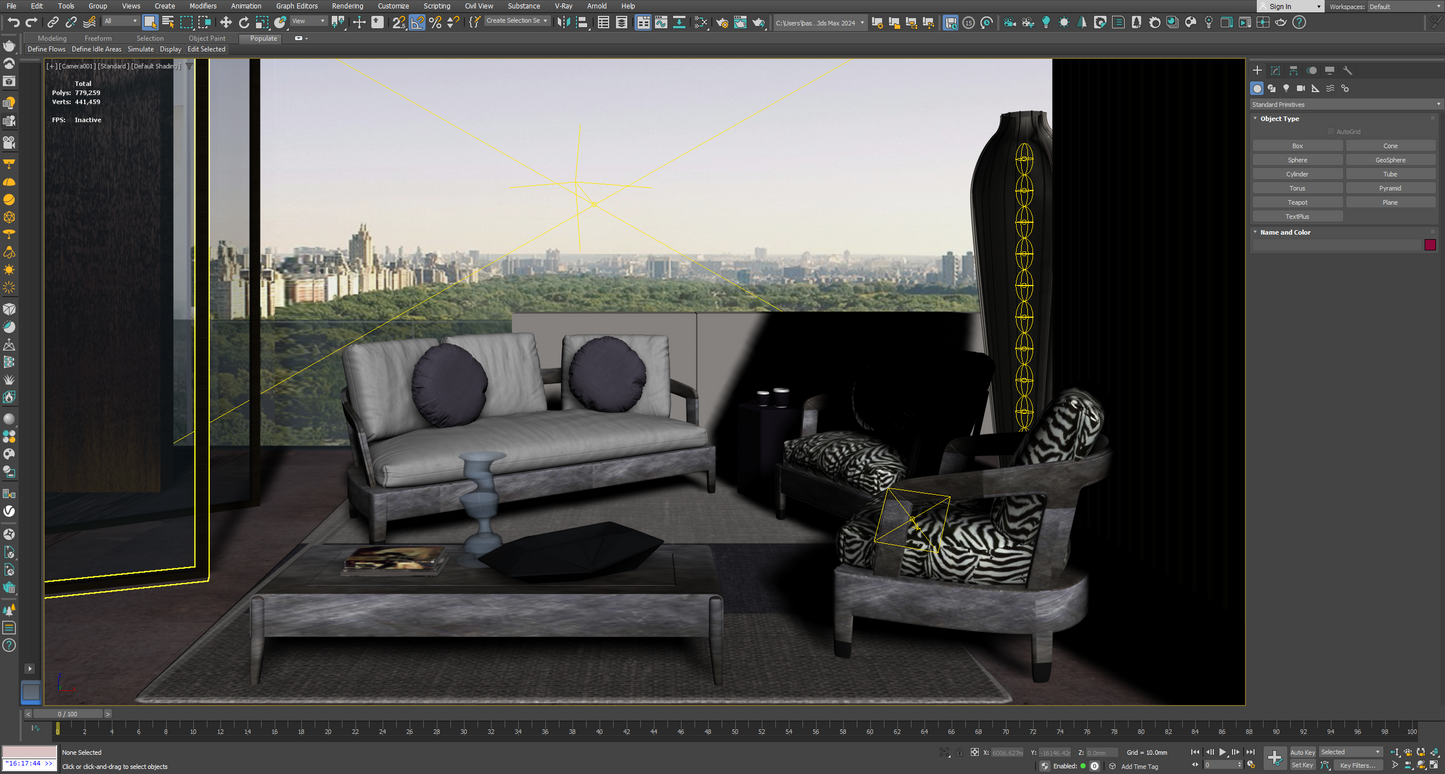Screen dimensions: 1445x774
Task: Open the Standard Primitives category dropdown
Action: [x=1346, y=104]
